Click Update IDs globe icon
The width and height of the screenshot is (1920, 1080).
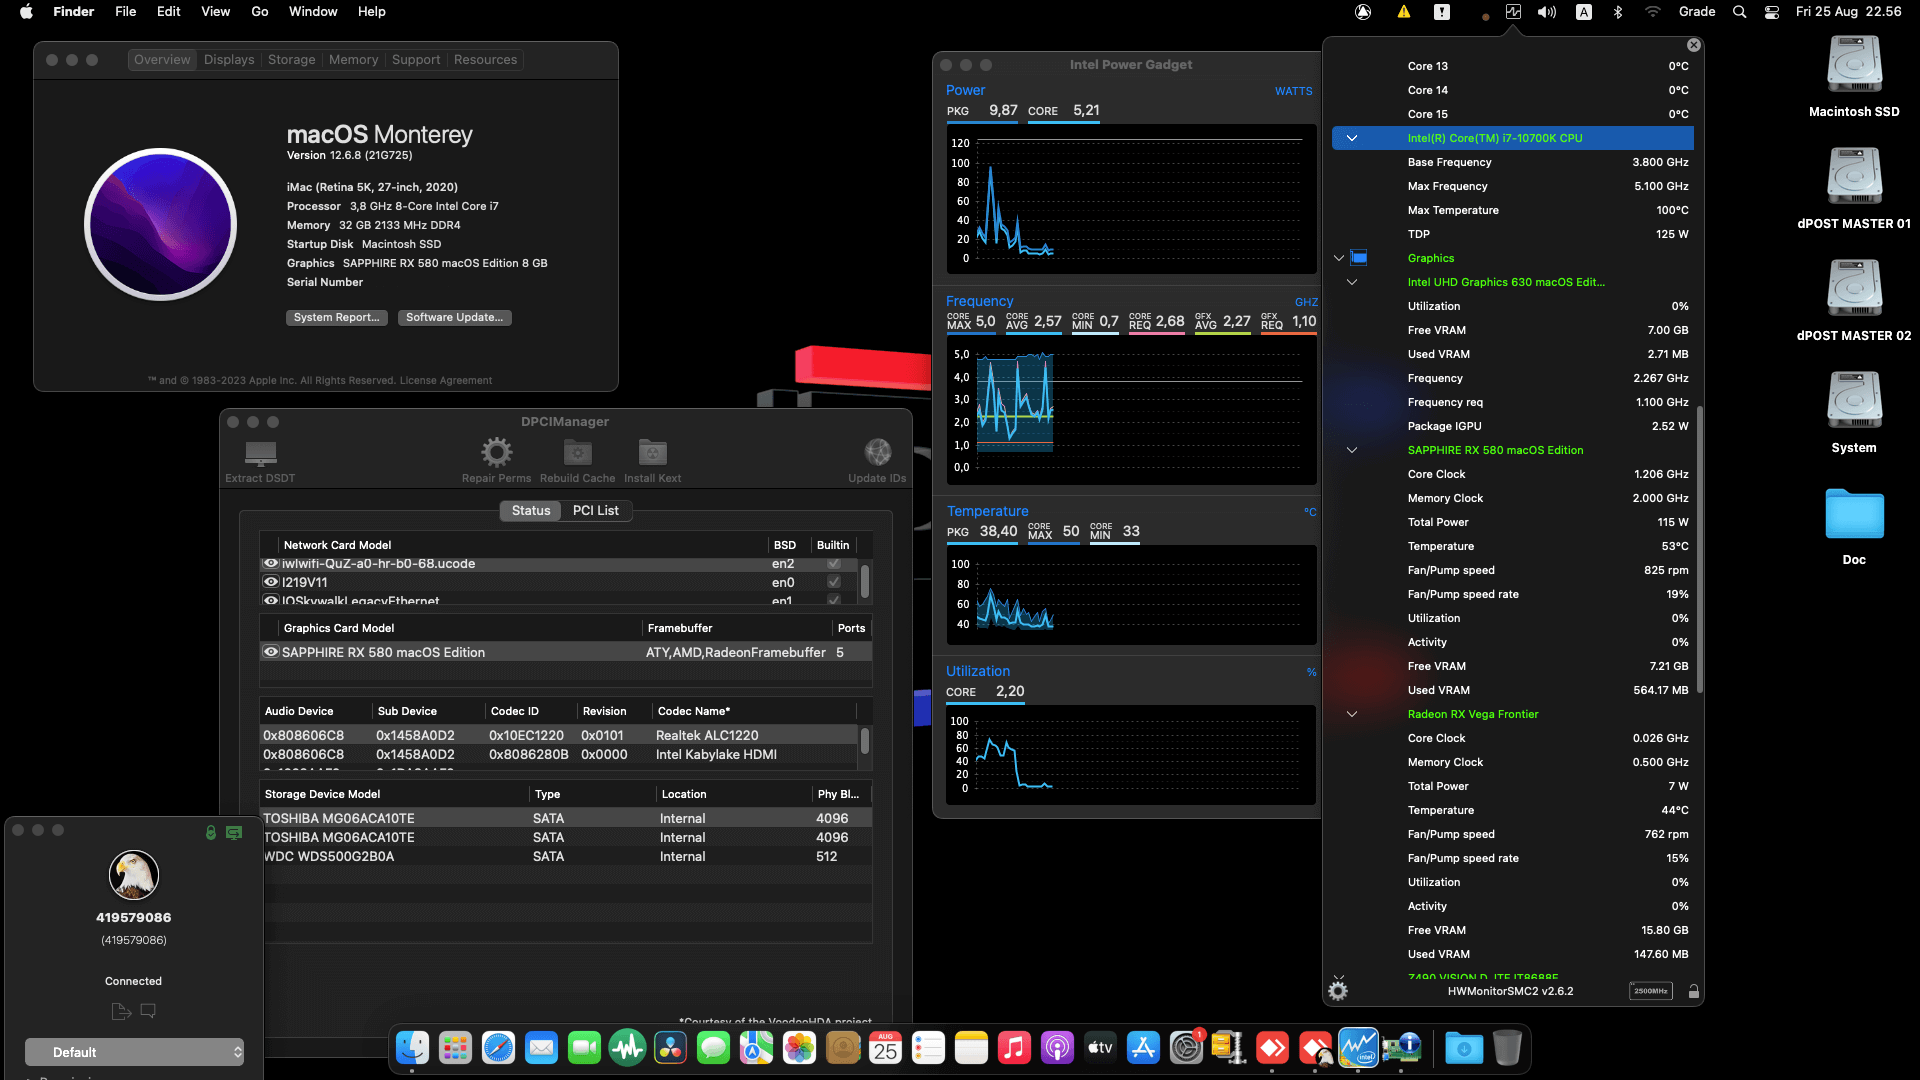(x=877, y=452)
